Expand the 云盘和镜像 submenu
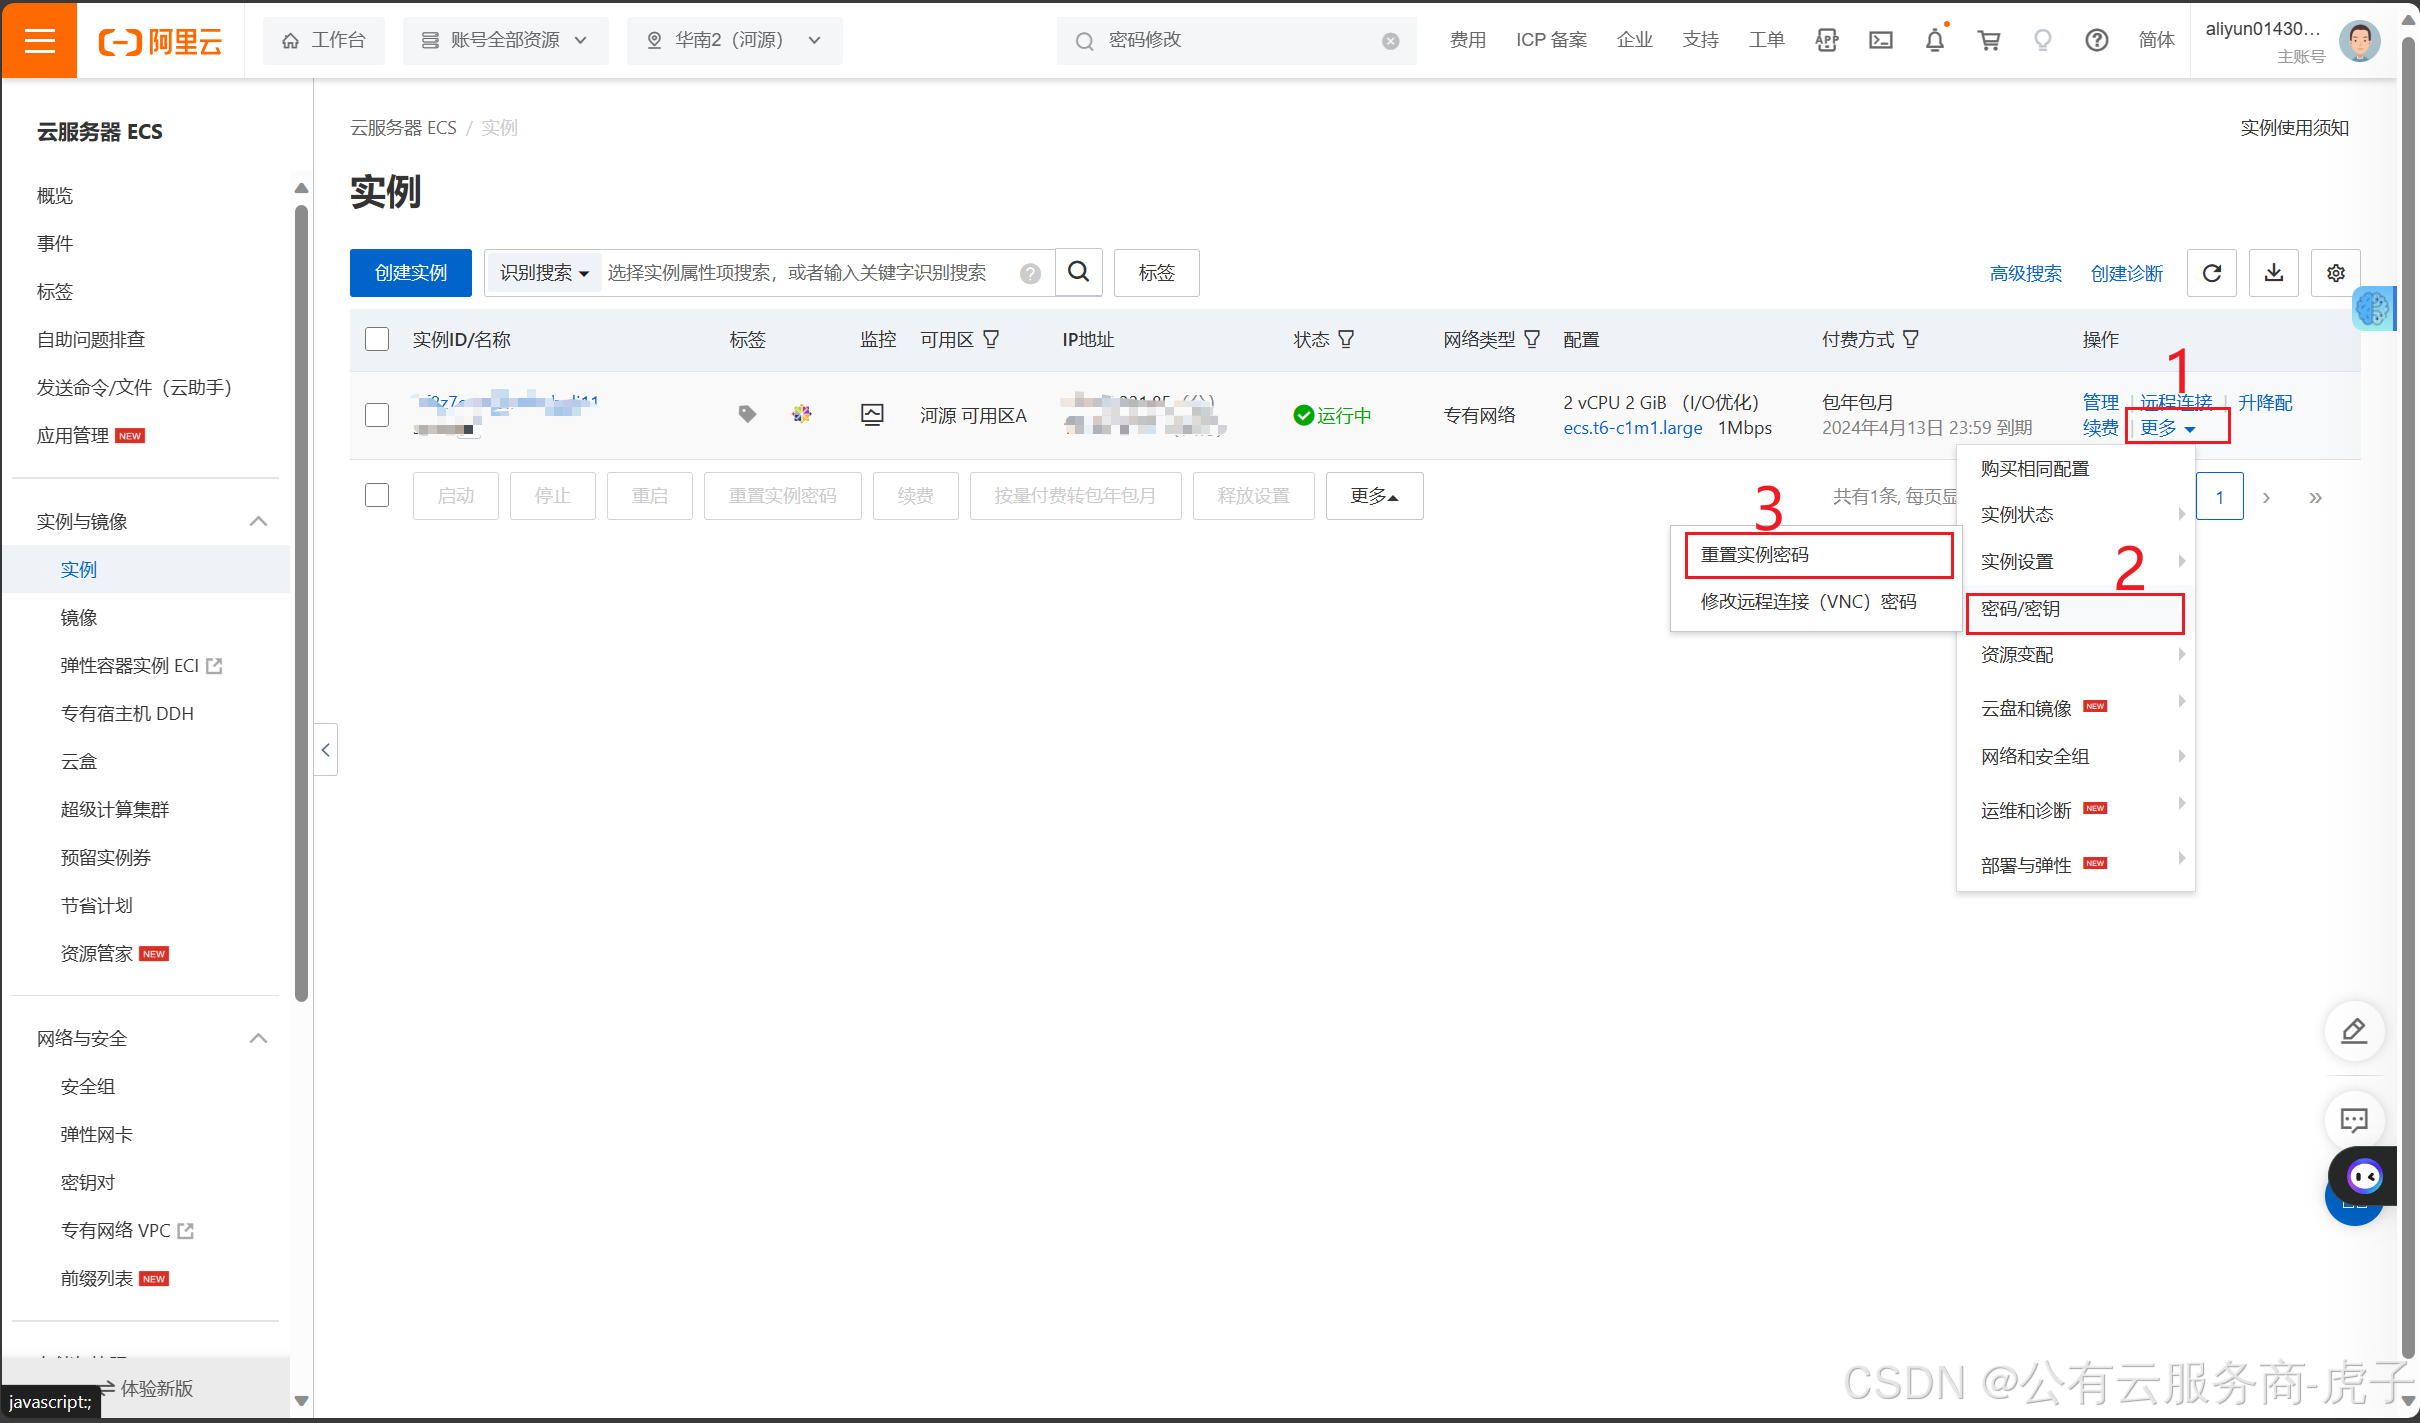This screenshot has width=2420, height=1423. (2076, 708)
